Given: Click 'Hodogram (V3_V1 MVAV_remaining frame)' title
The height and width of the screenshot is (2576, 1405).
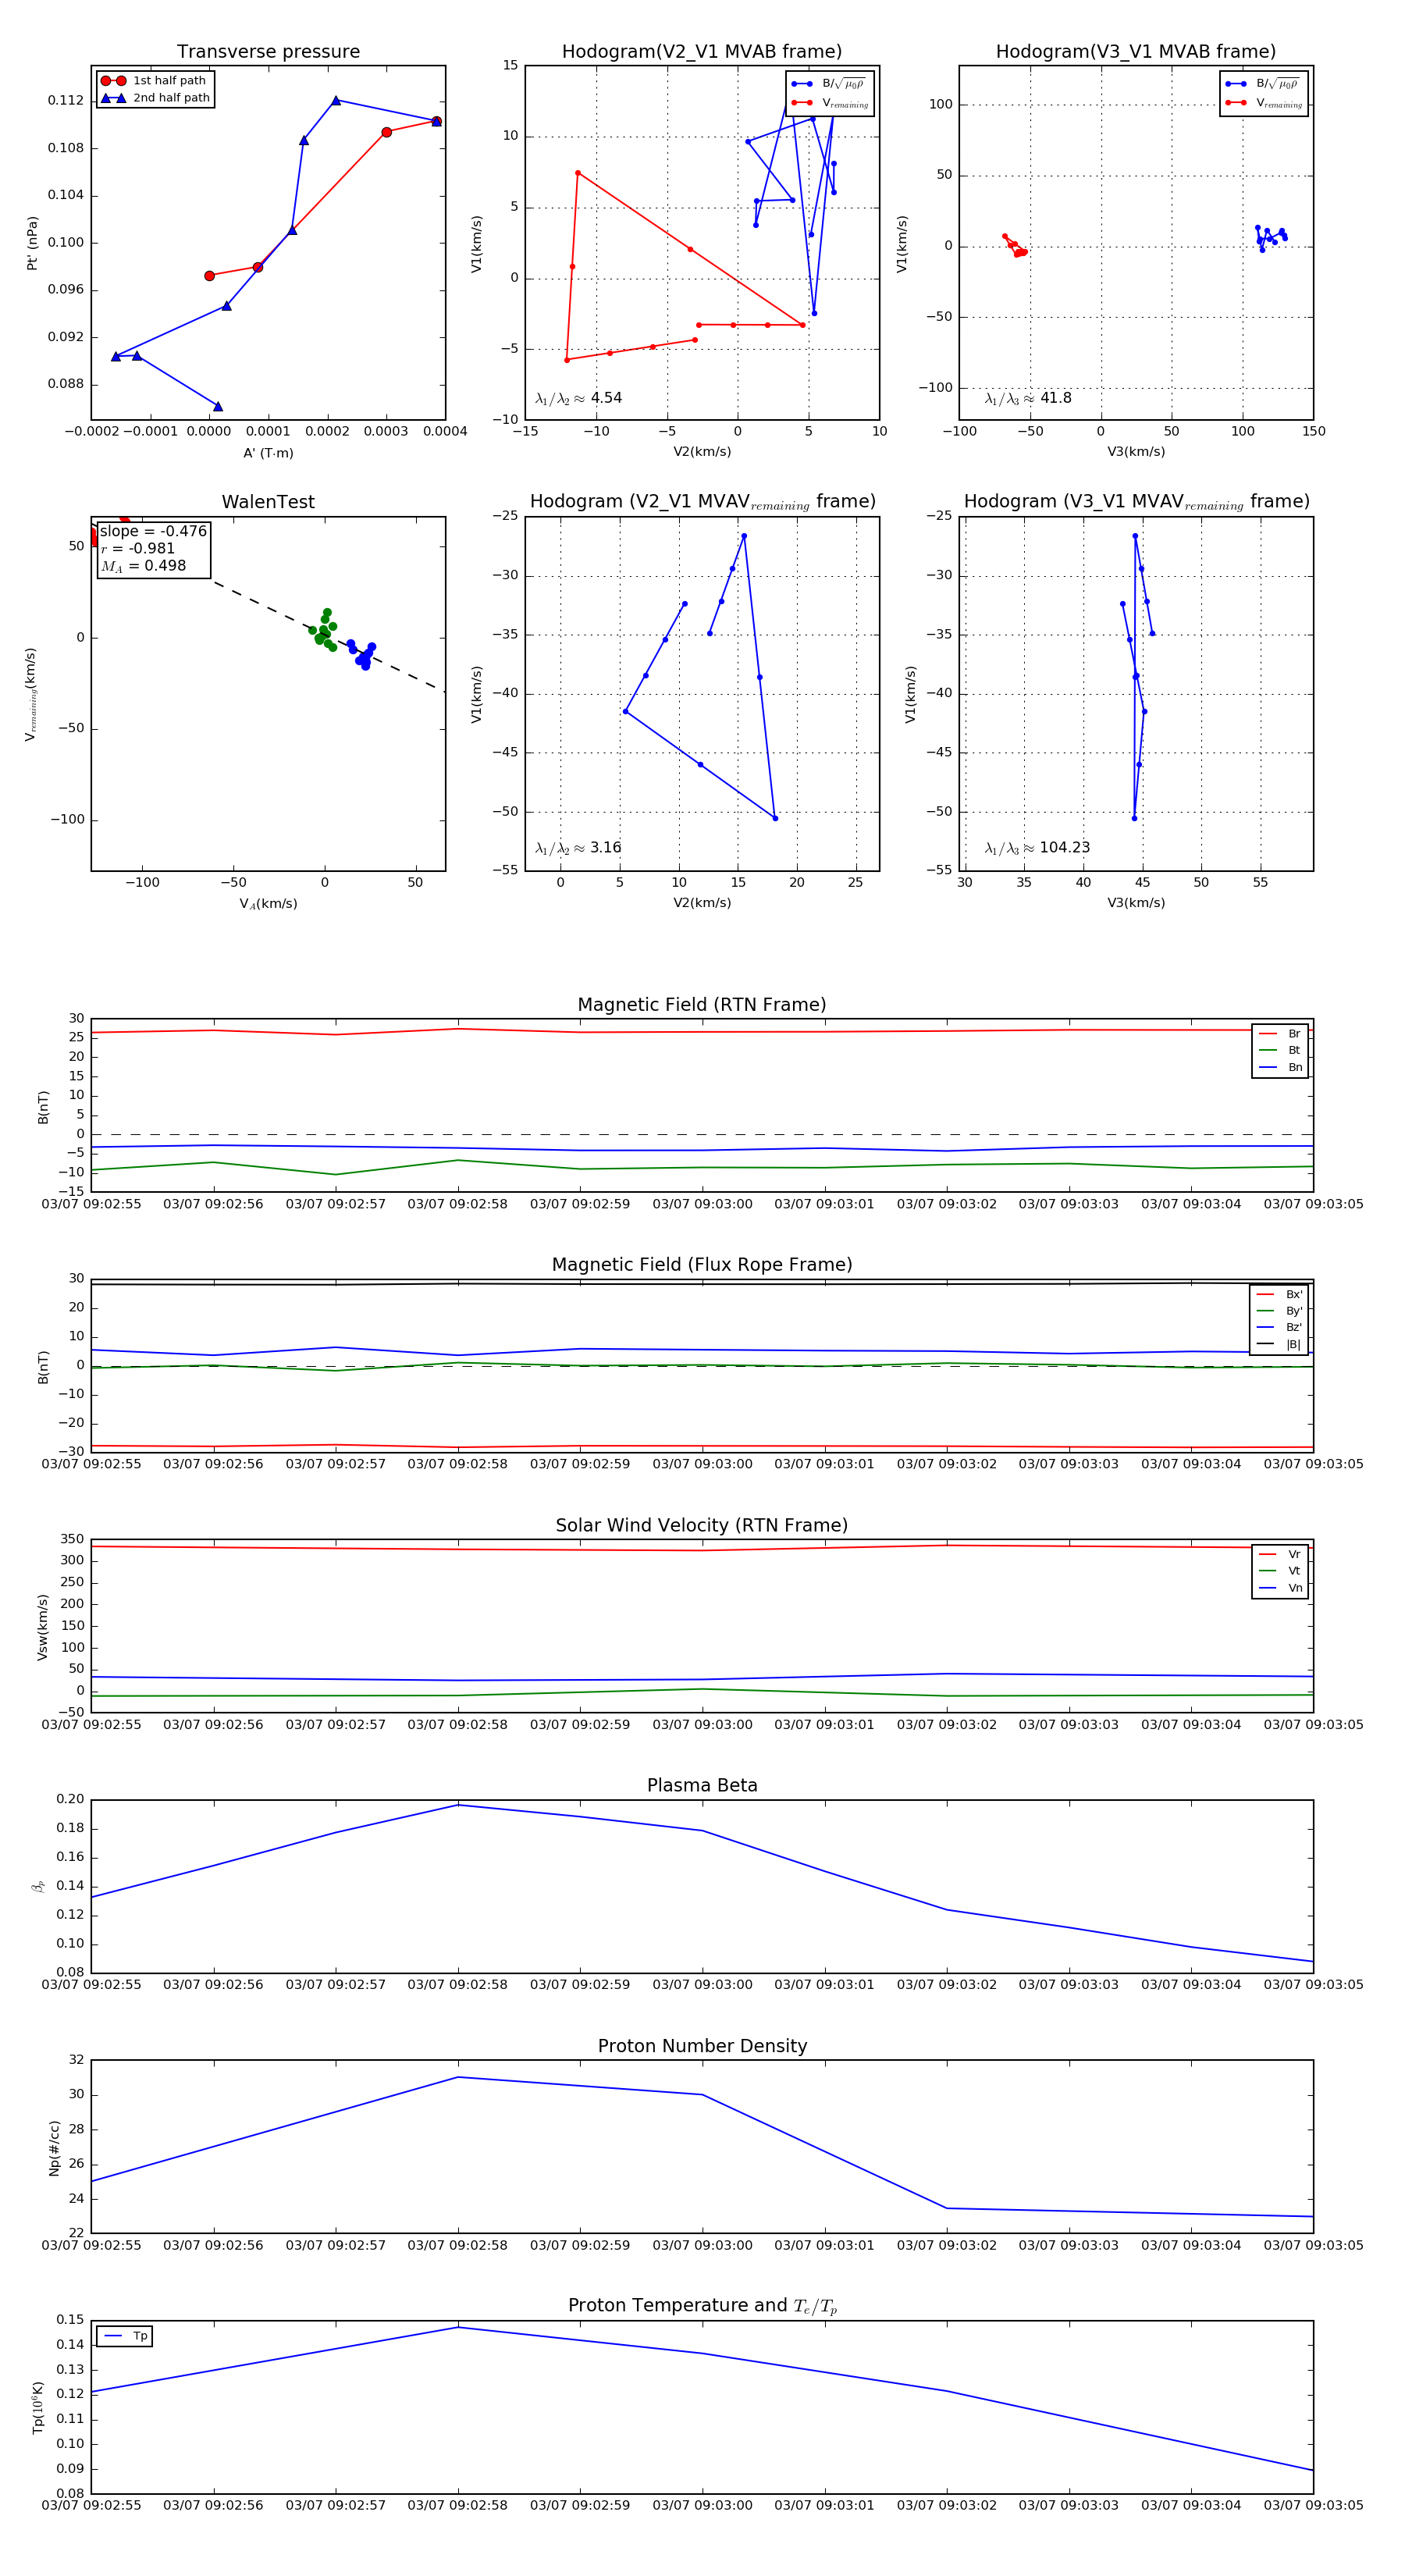Looking at the screenshot, I should 1136,502.
